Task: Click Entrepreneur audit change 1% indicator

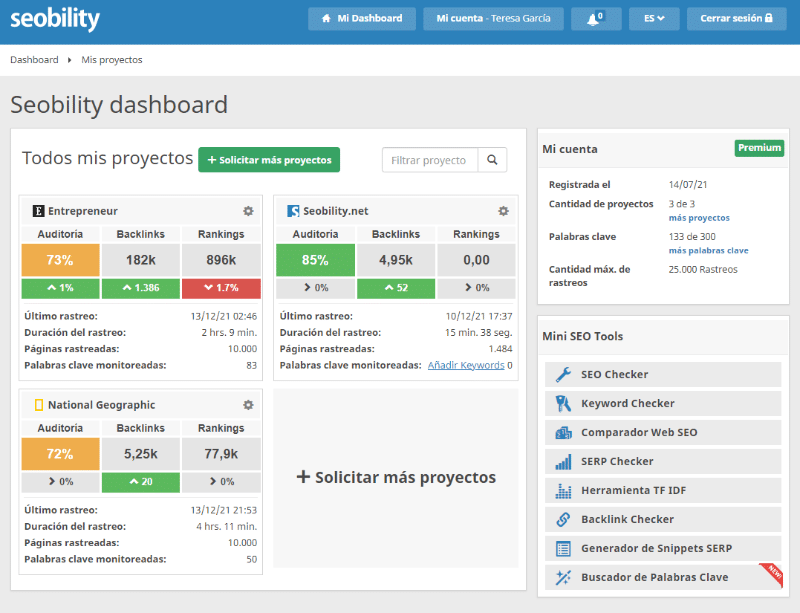Action: coord(60,288)
